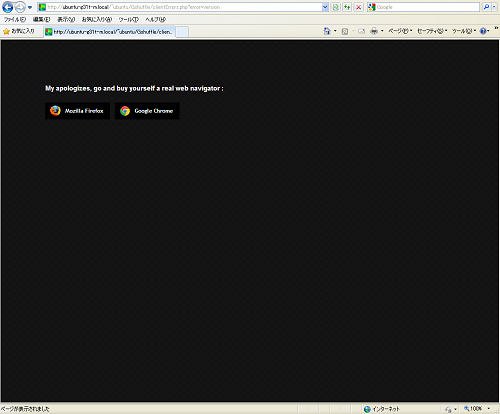
Task: Open a new tab with the blank tab button
Action: pos(182,32)
